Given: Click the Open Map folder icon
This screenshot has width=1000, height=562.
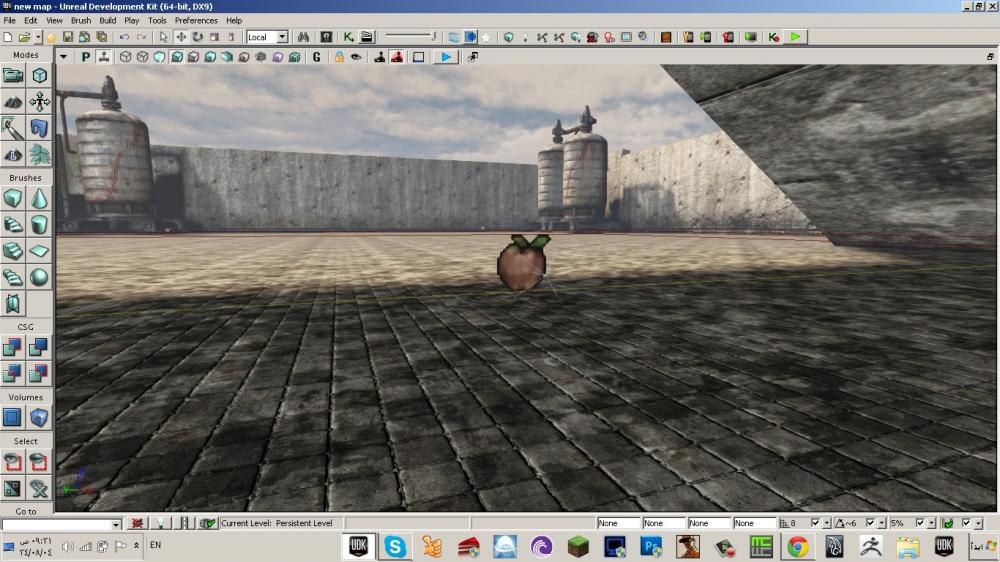Looking at the screenshot, I should (24, 37).
